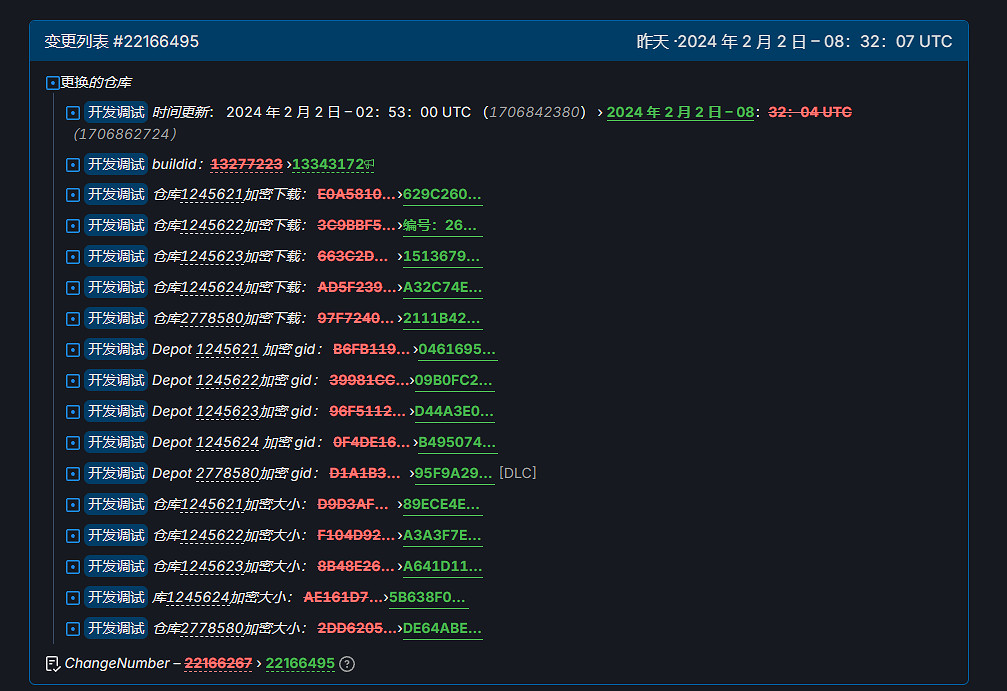
Task: Click the external link icon after 13343172
Action: [369, 165]
